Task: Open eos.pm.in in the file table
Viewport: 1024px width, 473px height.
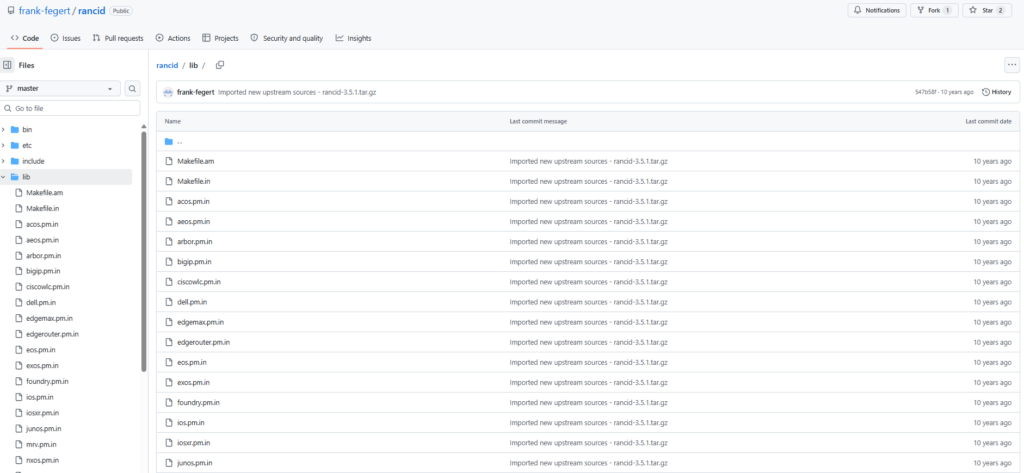Action: [191, 362]
